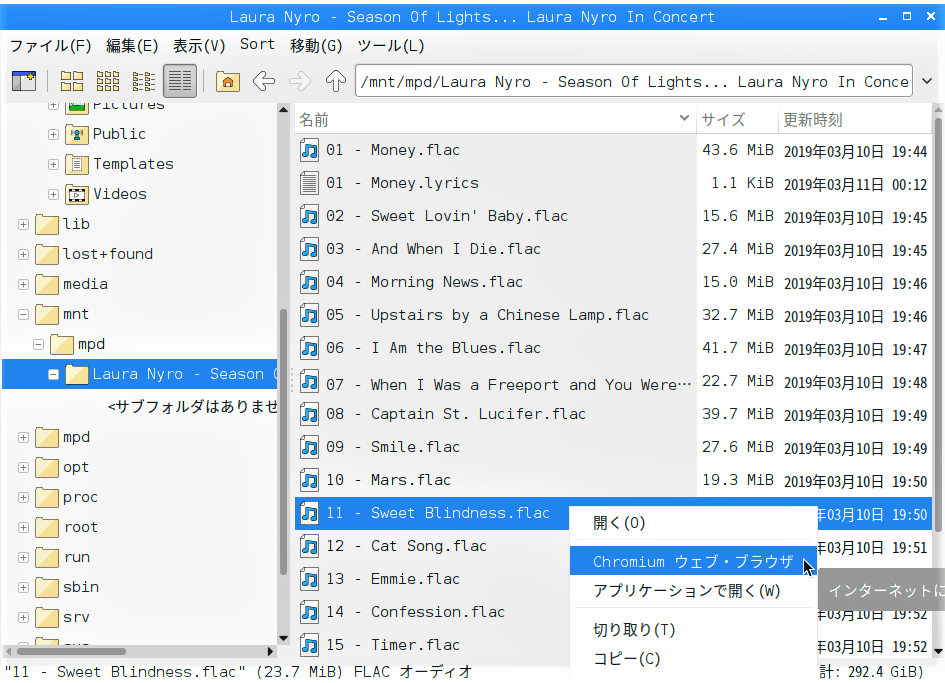This screenshot has width=945, height=683.
Task: Expand the proc folder tree node
Action: tap(24, 498)
